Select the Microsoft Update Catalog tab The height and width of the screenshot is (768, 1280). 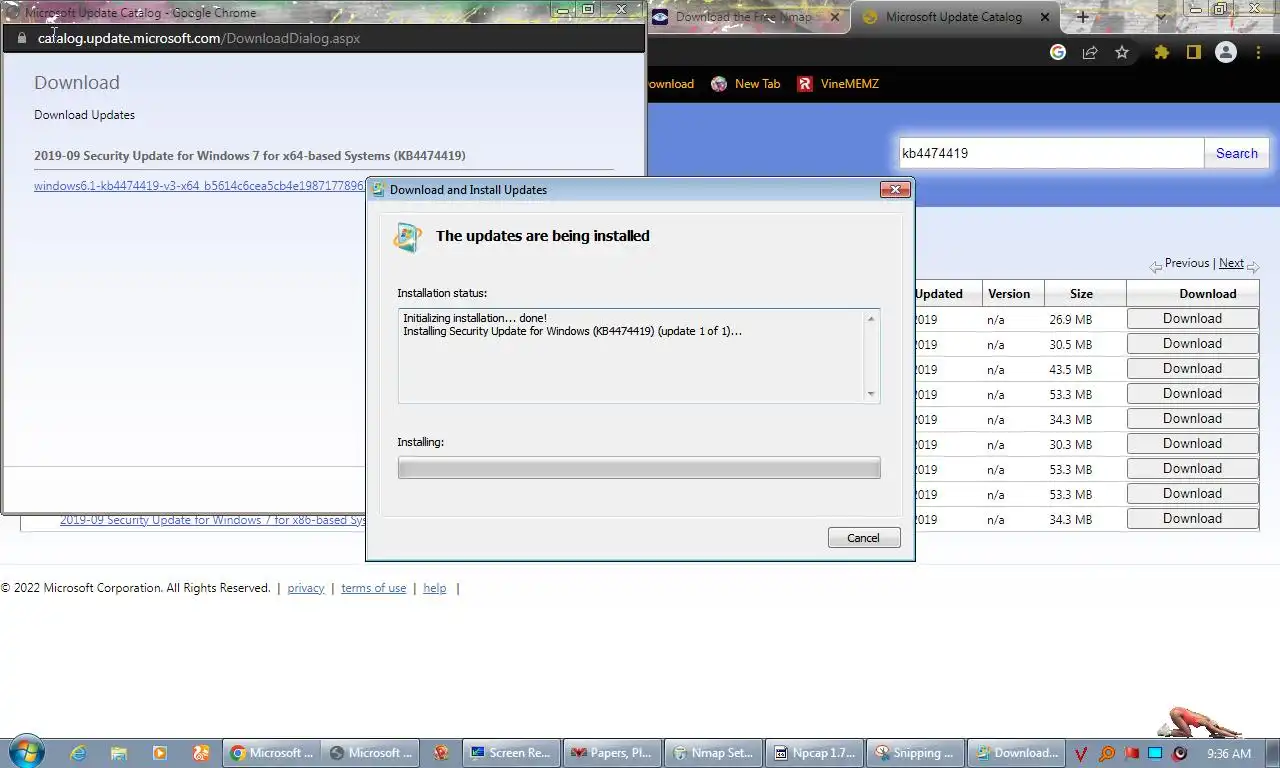[954, 17]
